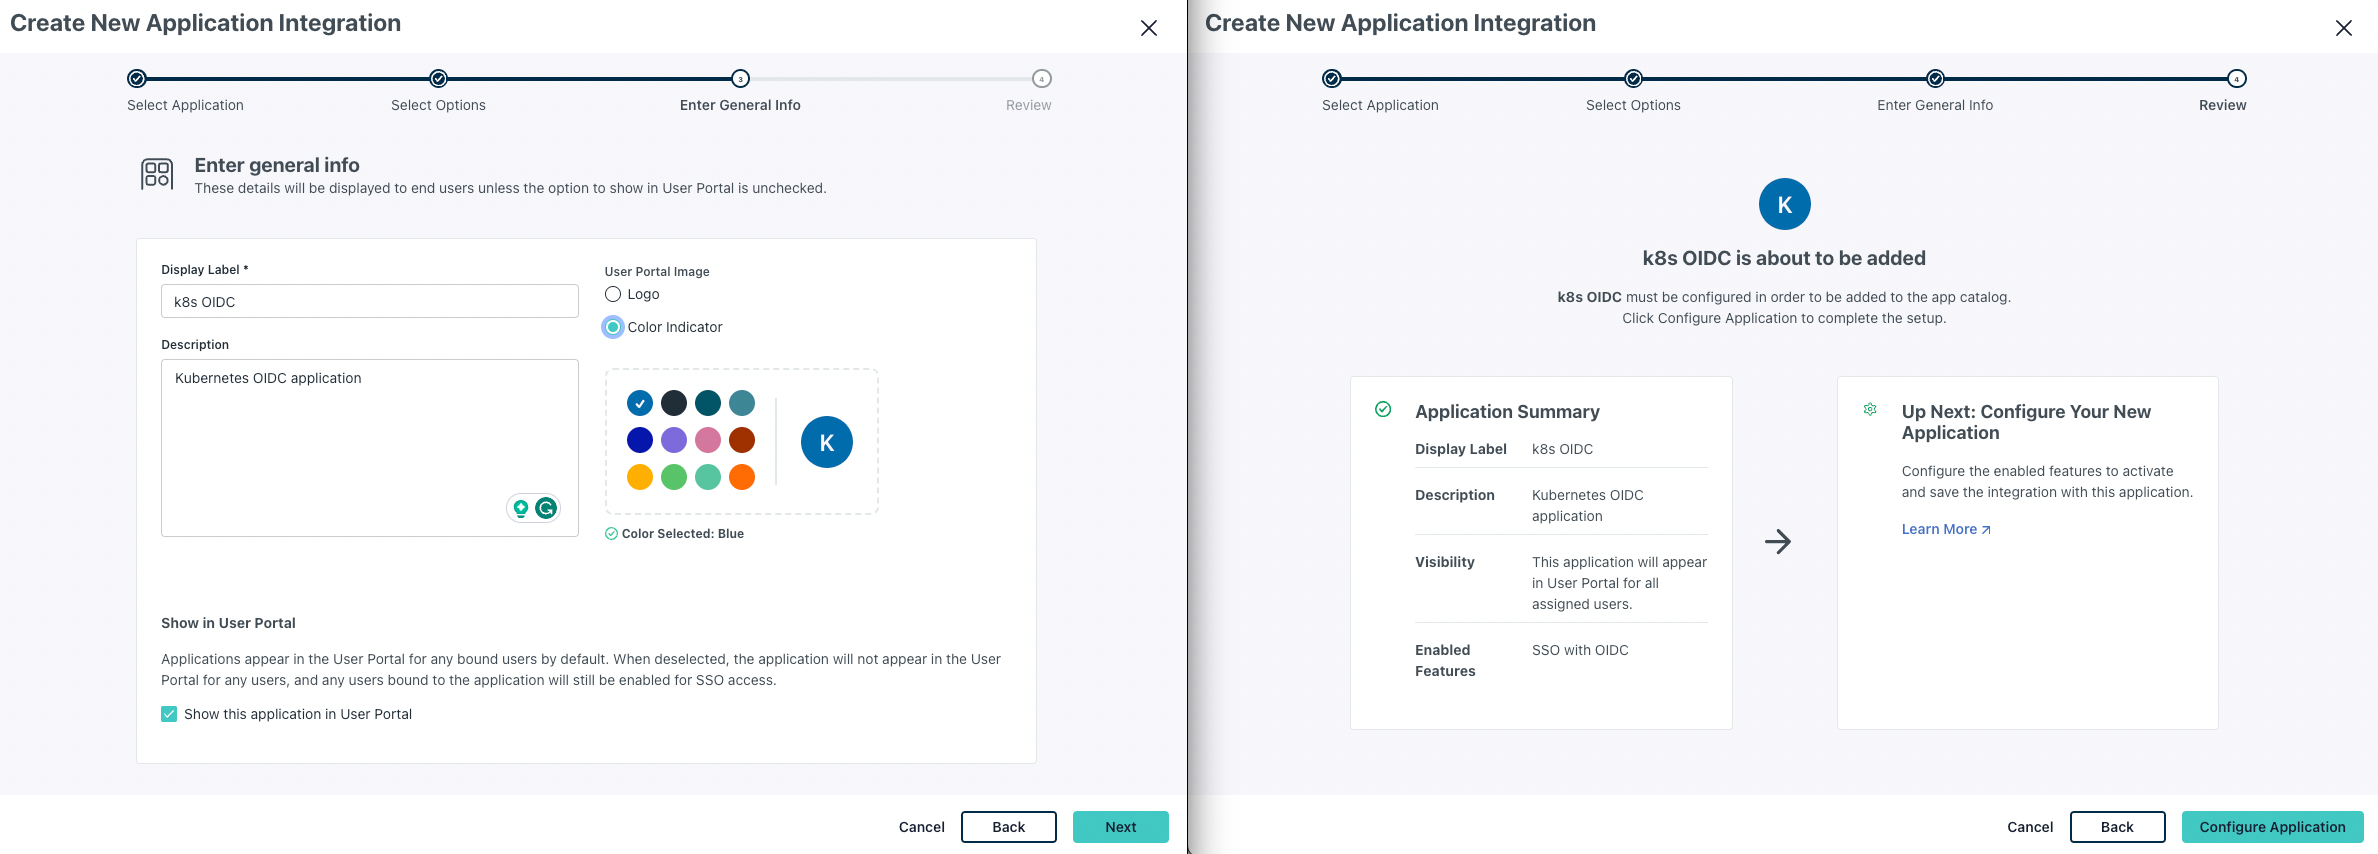Image resolution: width=2378 pixels, height=854 pixels.
Task: Click the general info grid icon
Action: (157, 174)
